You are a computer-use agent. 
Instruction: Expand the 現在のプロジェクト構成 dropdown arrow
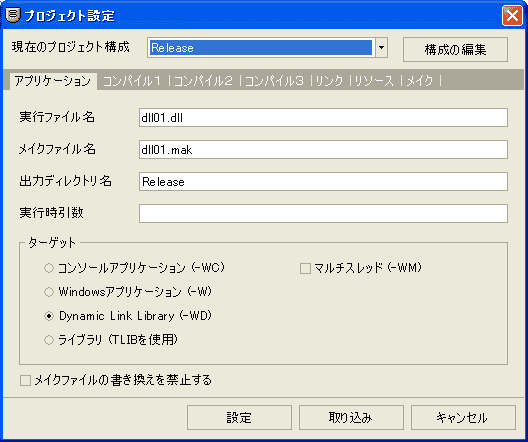(381, 47)
